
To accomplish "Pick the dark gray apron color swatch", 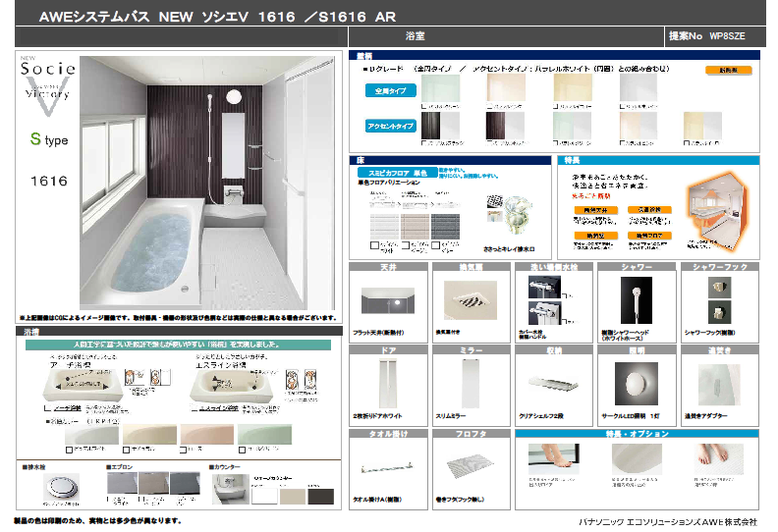I will click(185, 483).
